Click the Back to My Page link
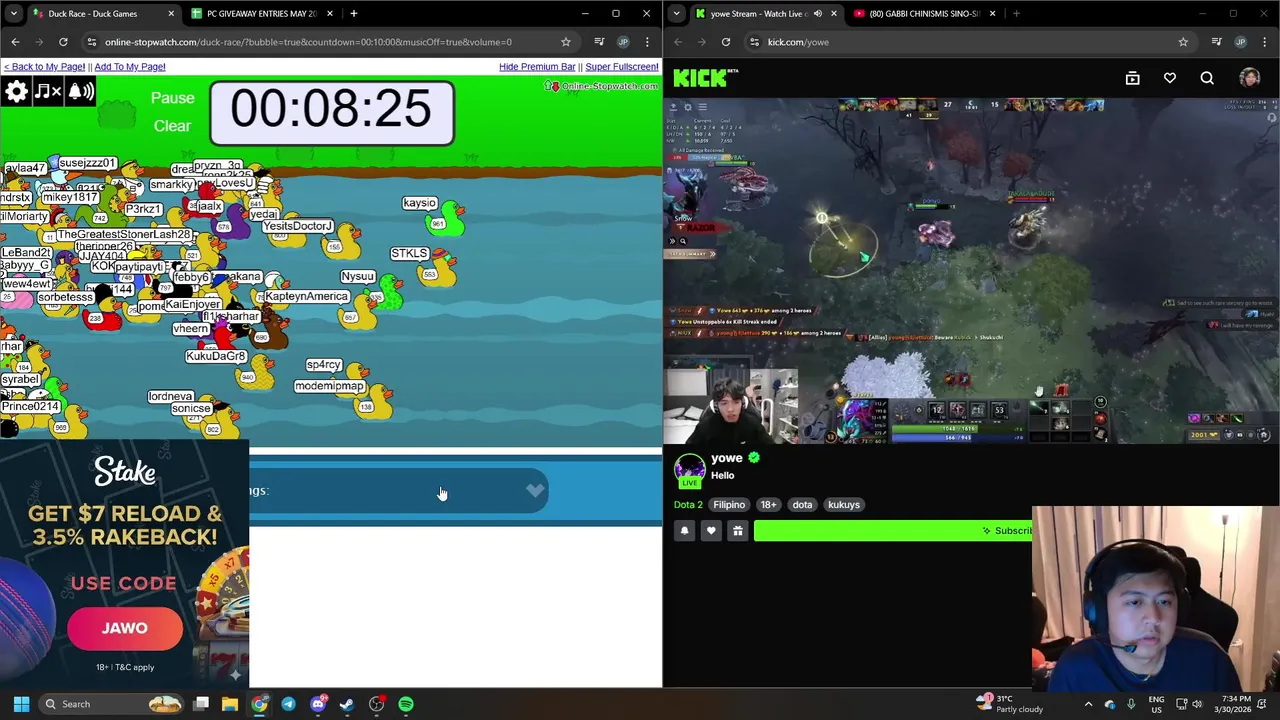 (44, 67)
